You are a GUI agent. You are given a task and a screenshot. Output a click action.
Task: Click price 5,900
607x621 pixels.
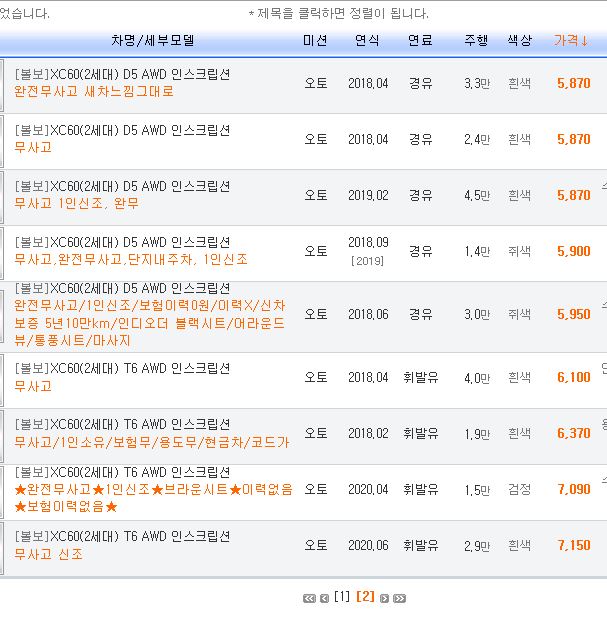[574, 251]
